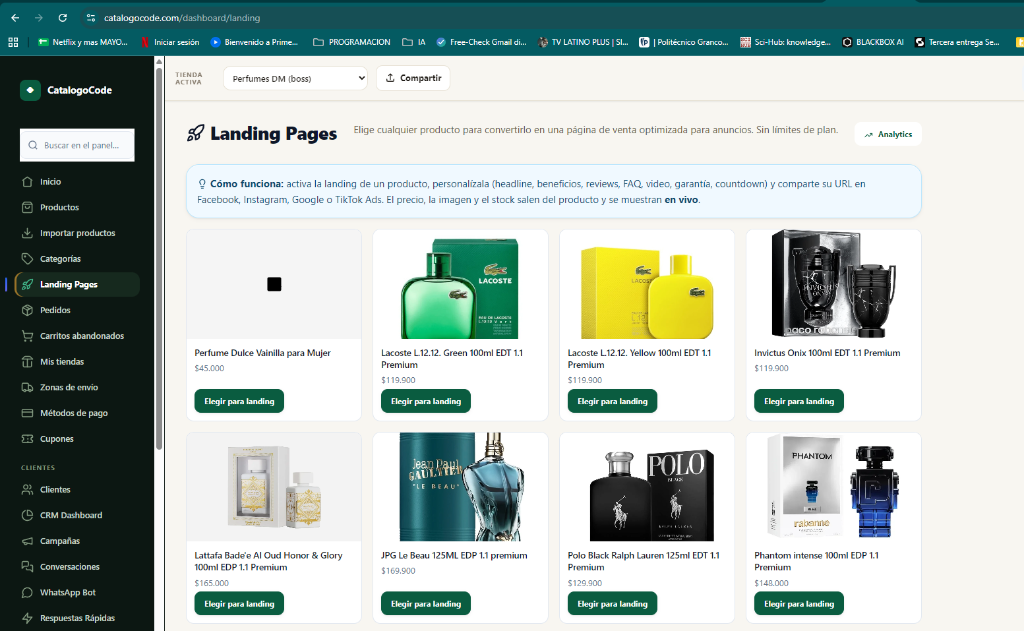Click the CatalogoCode logo icon
This screenshot has width=1024, height=631.
click(x=30, y=90)
